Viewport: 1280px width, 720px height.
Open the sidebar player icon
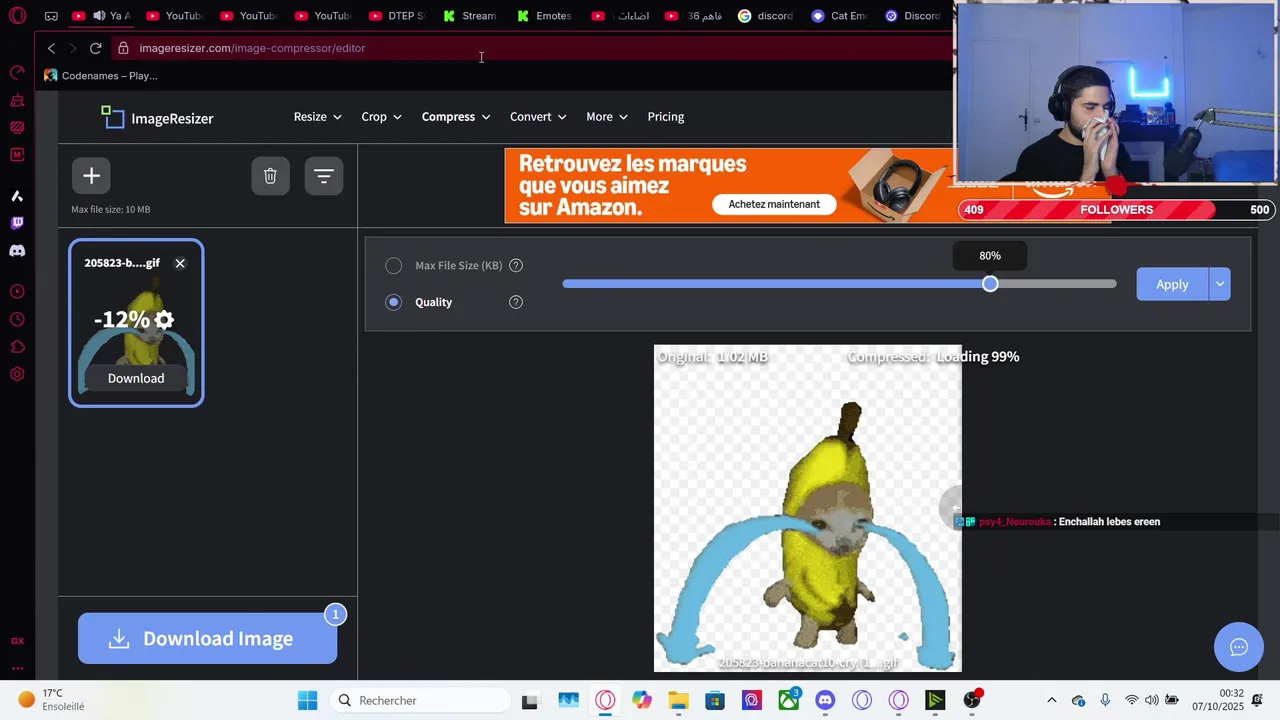17,292
